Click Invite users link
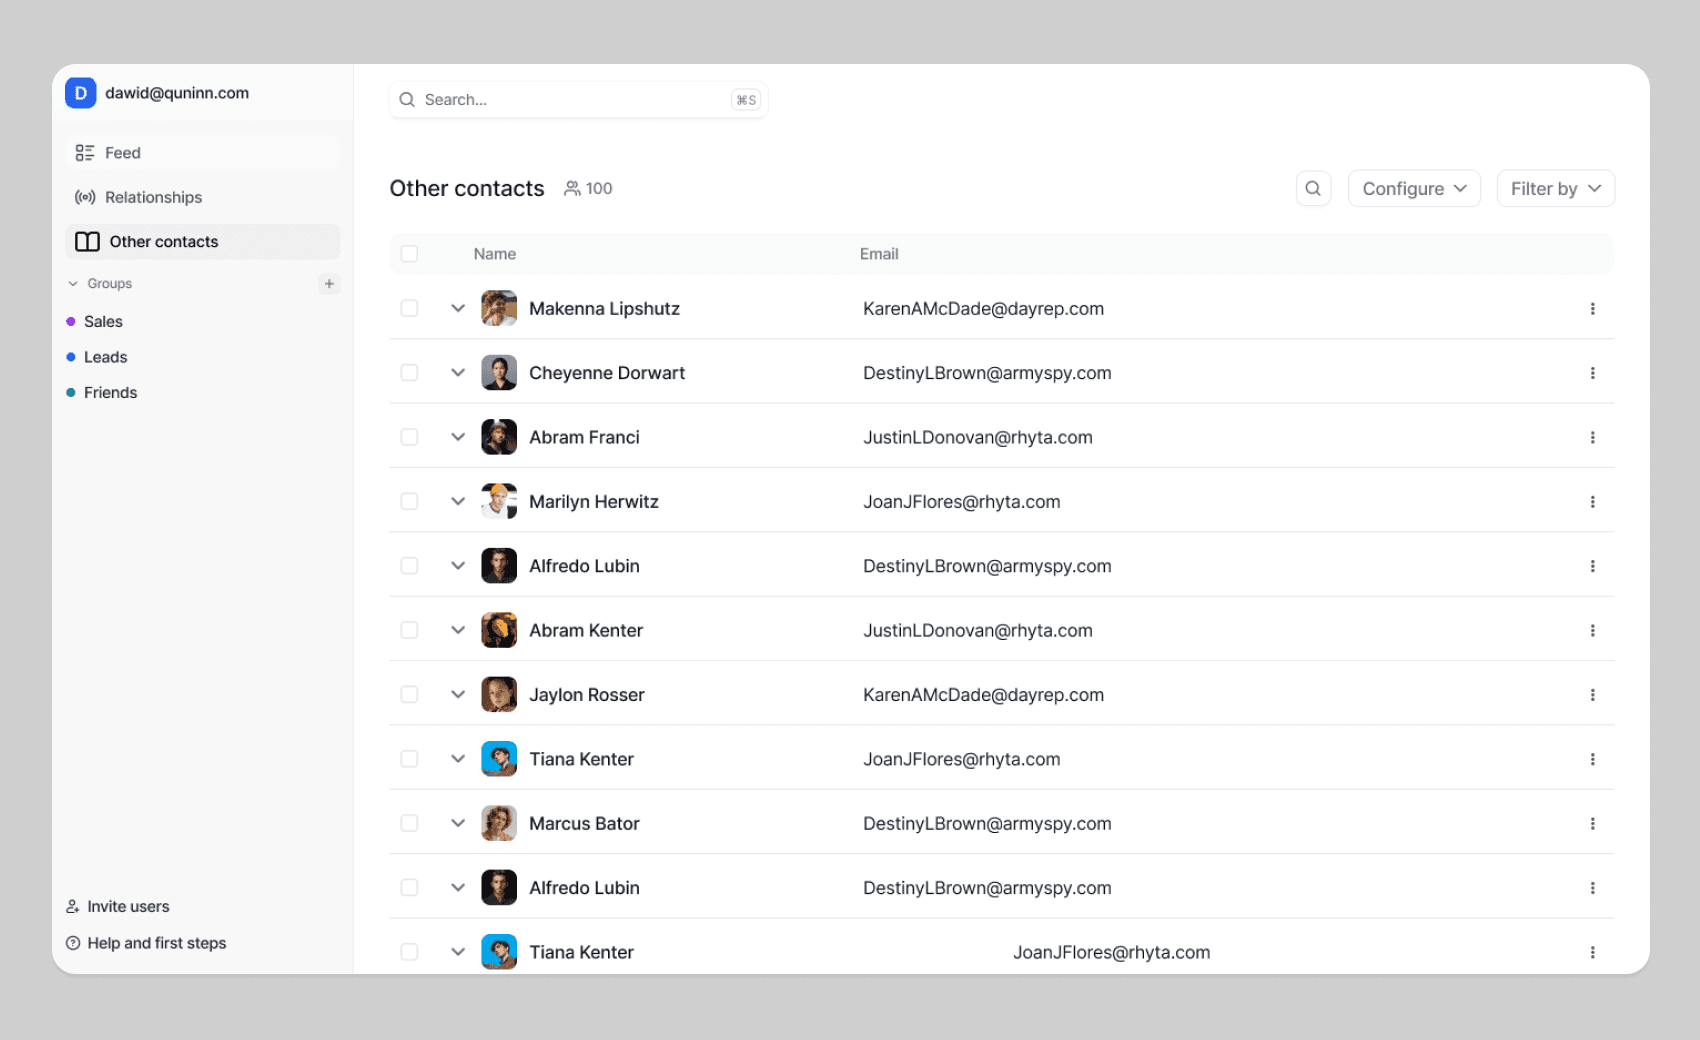This screenshot has height=1040, width=1700. coord(128,907)
